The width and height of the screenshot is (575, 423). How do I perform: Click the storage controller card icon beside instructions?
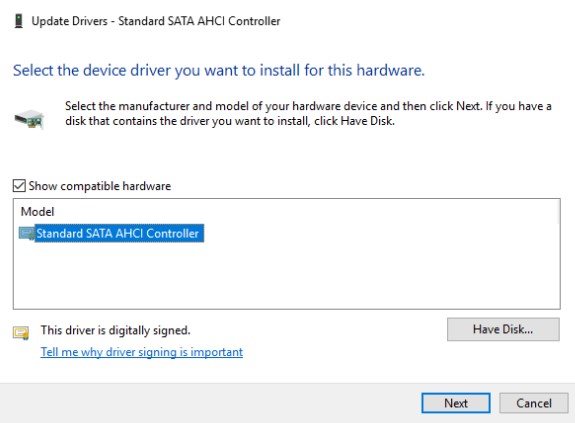pos(29,119)
